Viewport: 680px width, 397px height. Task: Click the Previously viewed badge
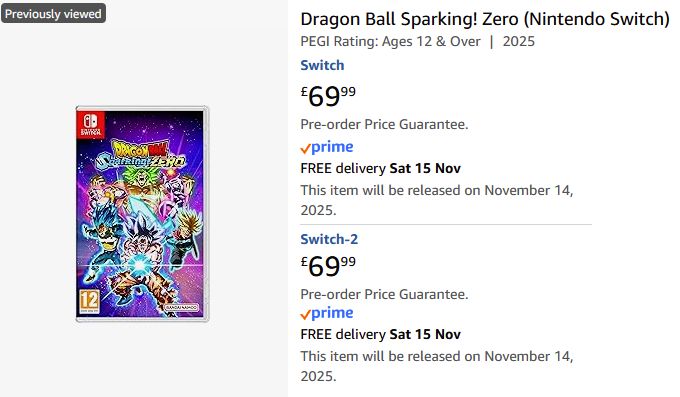53,14
